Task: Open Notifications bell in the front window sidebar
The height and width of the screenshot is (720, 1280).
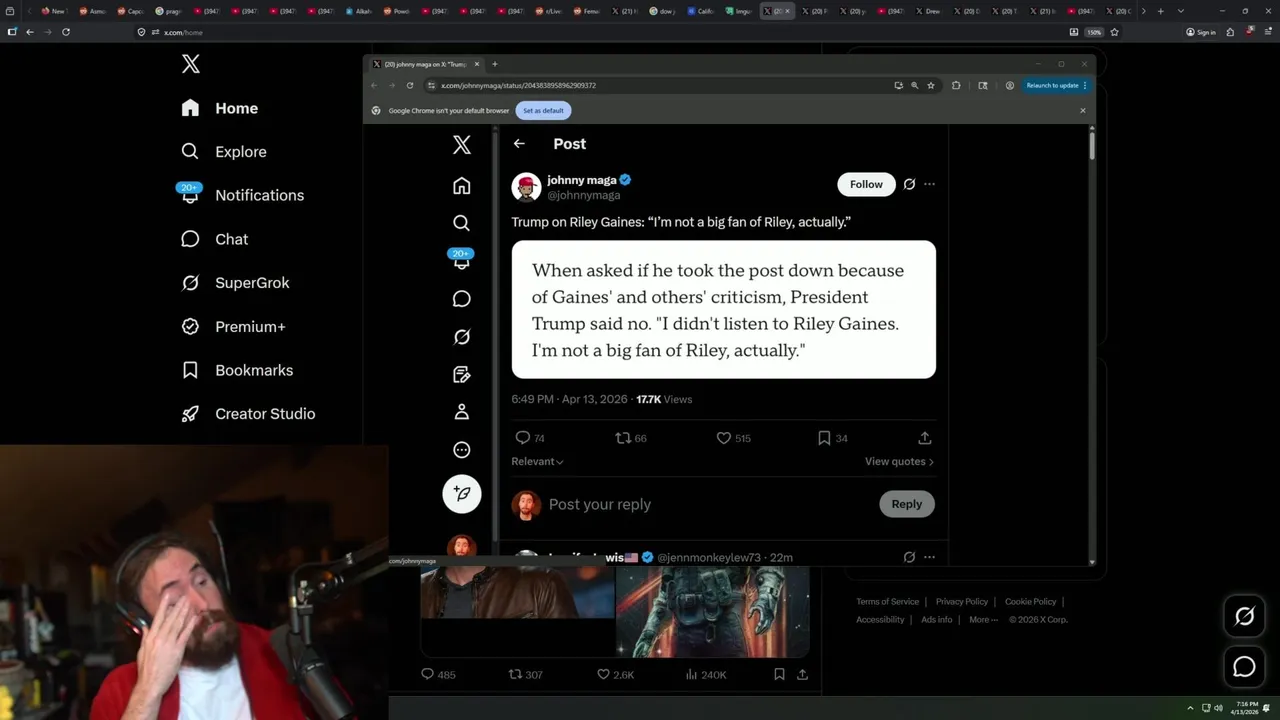Action: coord(461,260)
